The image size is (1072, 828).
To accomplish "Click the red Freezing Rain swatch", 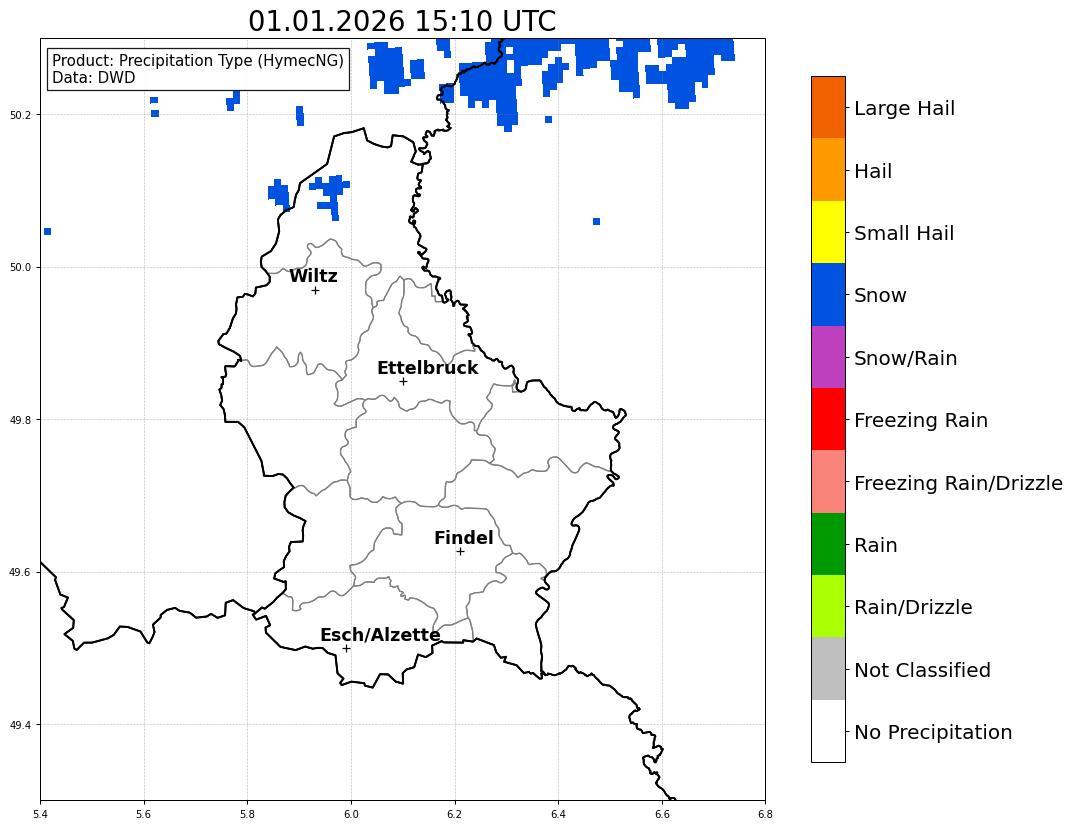I will pos(828,419).
